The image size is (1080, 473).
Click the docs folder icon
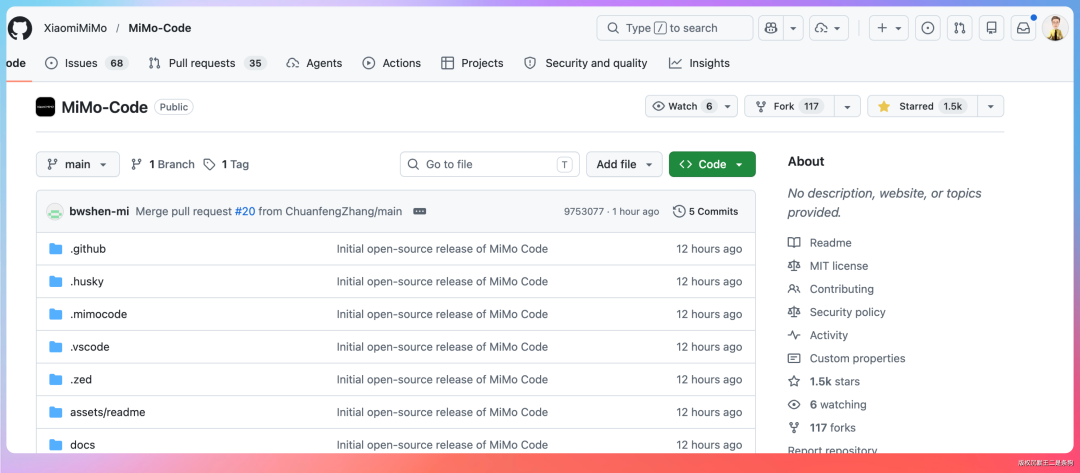click(x=56, y=445)
